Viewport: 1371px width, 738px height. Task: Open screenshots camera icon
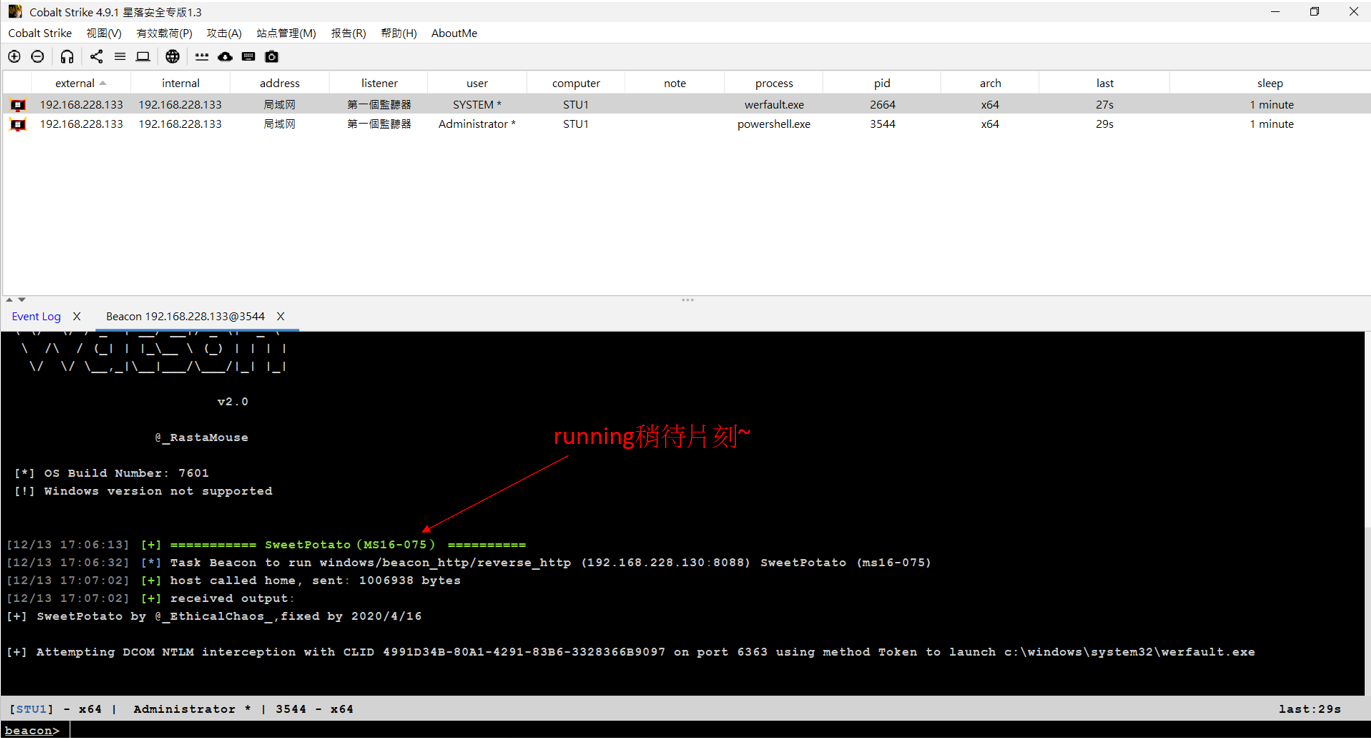[272, 57]
